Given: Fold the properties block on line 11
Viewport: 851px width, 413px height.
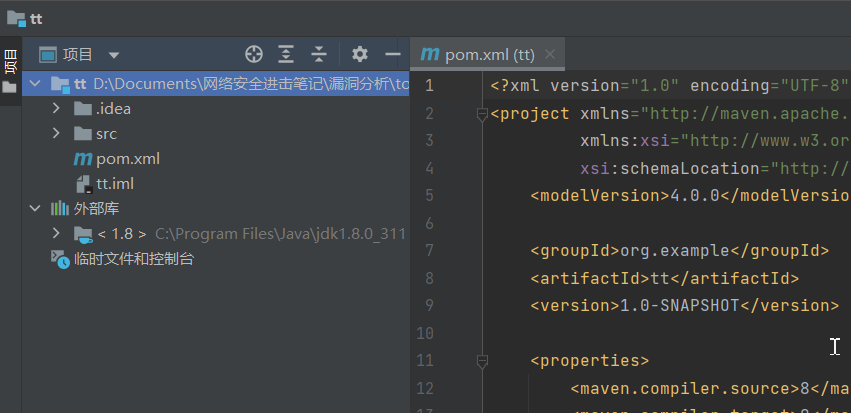Looking at the screenshot, I should 482,361.
